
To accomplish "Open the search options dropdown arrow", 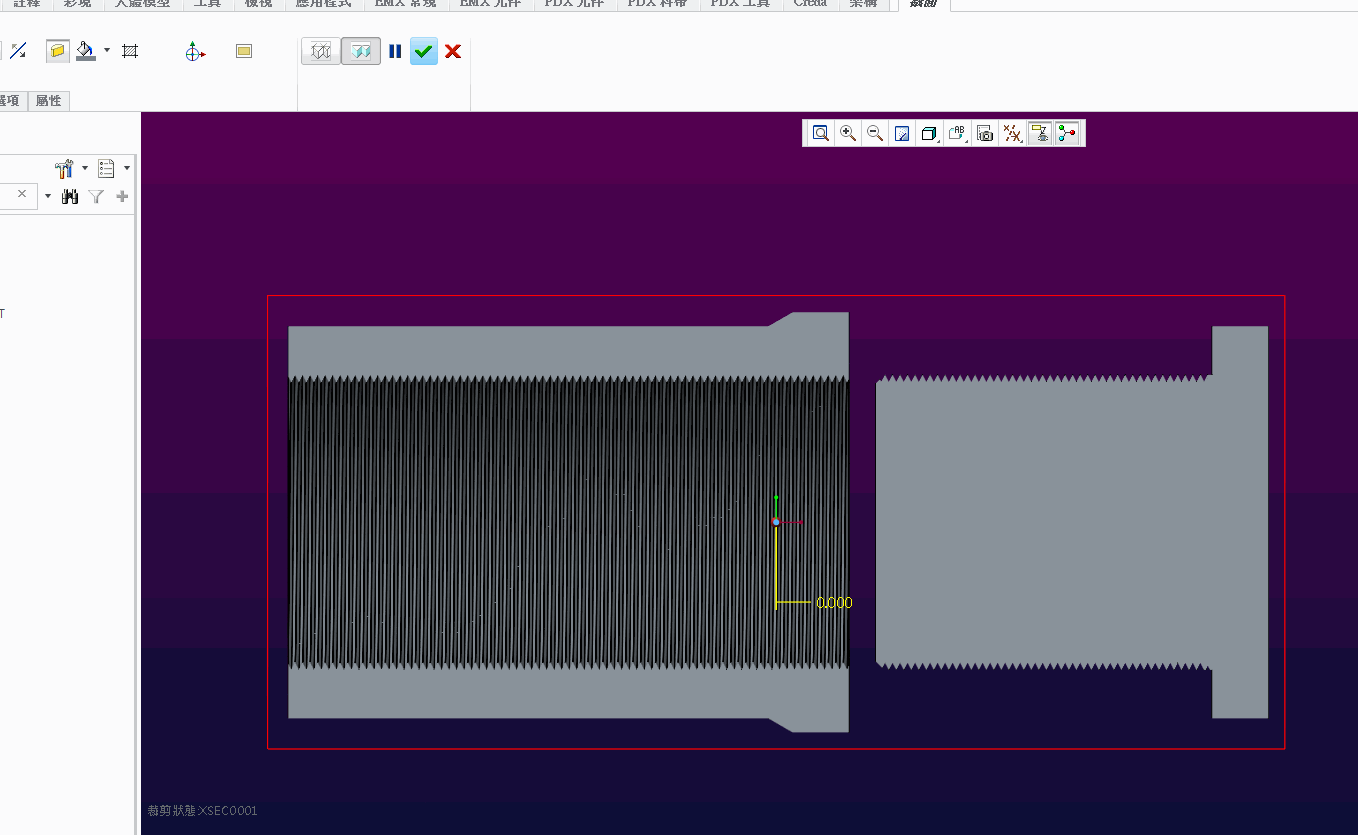I will click(x=47, y=196).
